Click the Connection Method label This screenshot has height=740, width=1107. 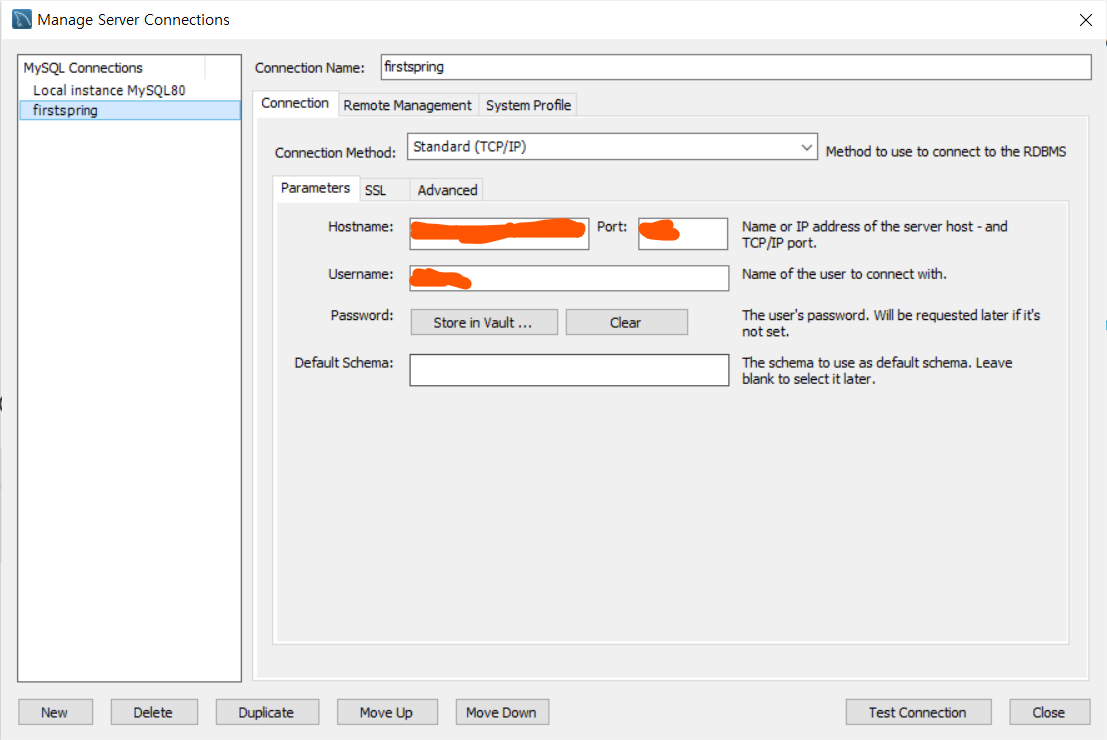click(335, 153)
